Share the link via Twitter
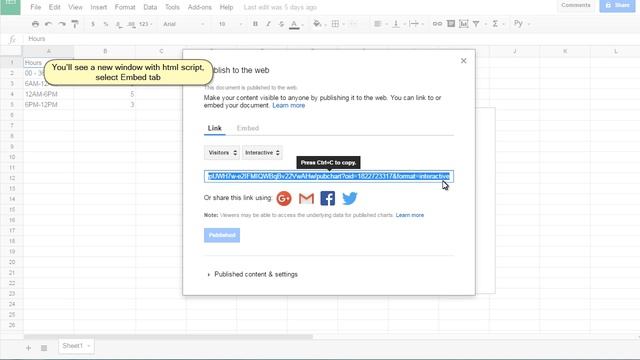Image resolution: width=640 pixels, height=360 pixels. pos(350,198)
